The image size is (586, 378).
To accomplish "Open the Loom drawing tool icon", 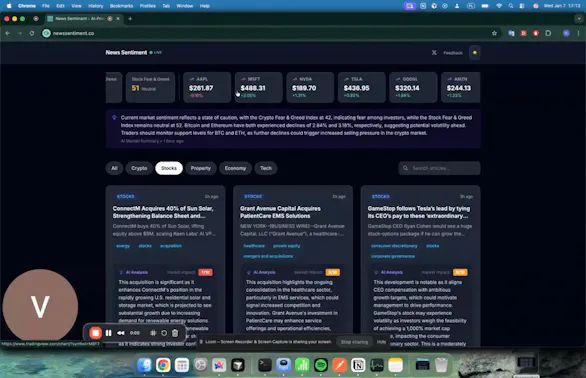I will pyautogui.click(x=153, y=333).
